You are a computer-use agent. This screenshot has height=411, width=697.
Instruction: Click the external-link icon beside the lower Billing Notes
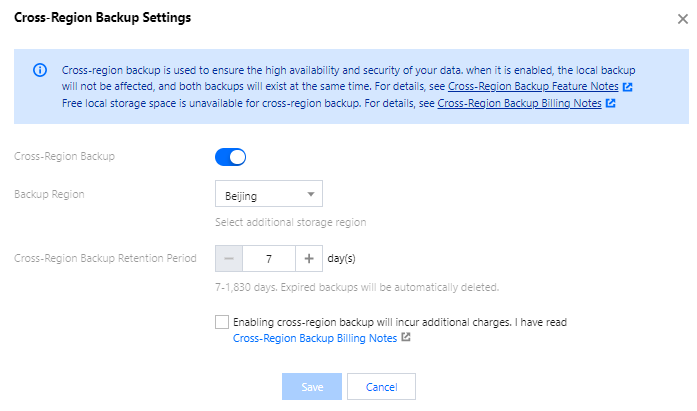coord(406,339)
